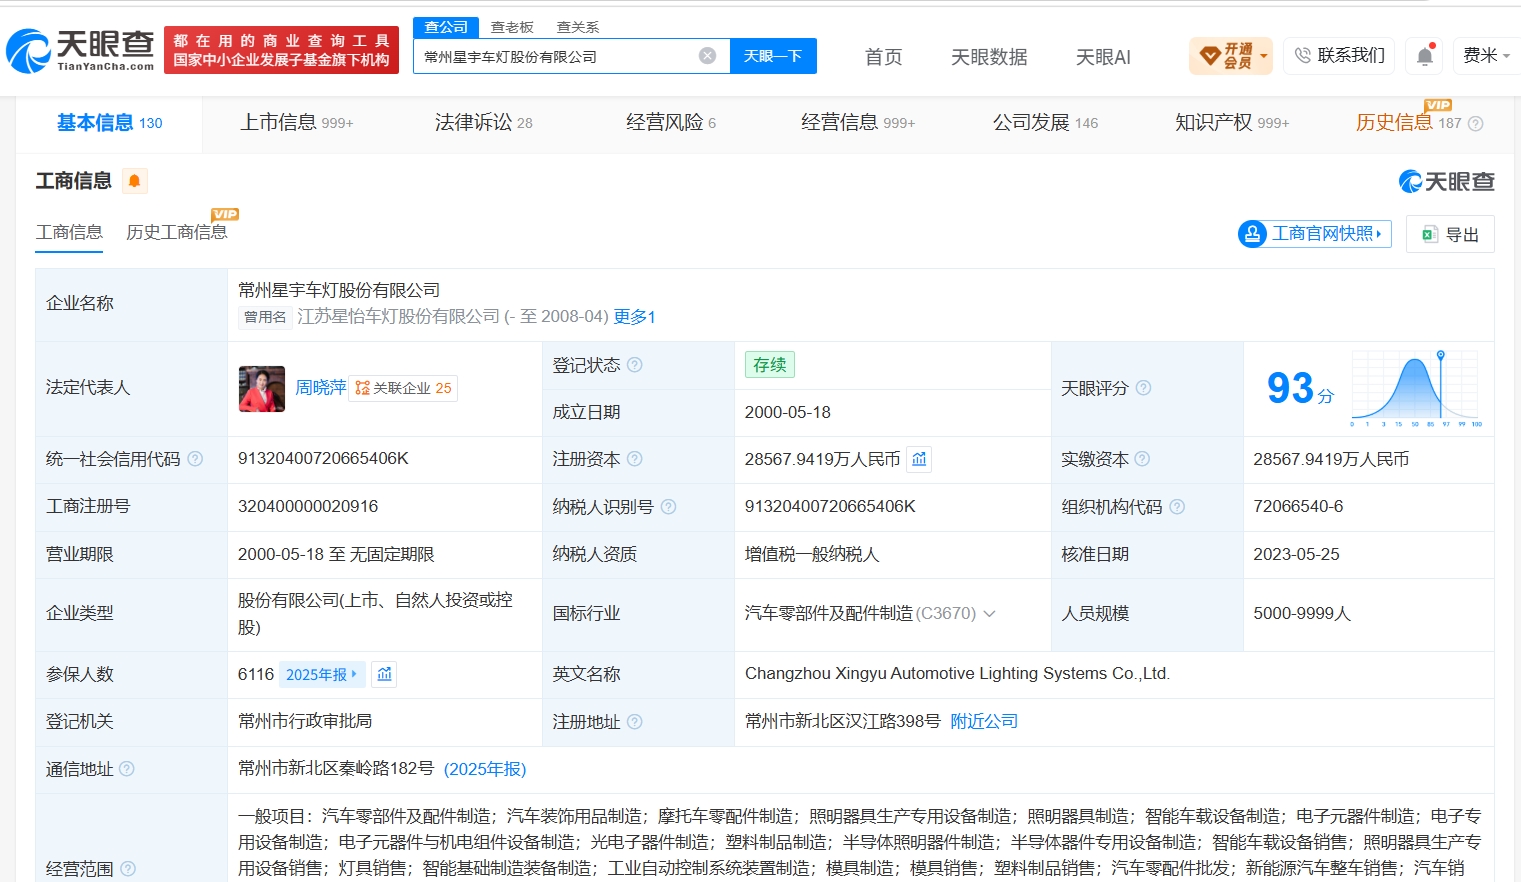Click 增值税一般纳税人 taxpayer qualification

[x=812, y=555]
